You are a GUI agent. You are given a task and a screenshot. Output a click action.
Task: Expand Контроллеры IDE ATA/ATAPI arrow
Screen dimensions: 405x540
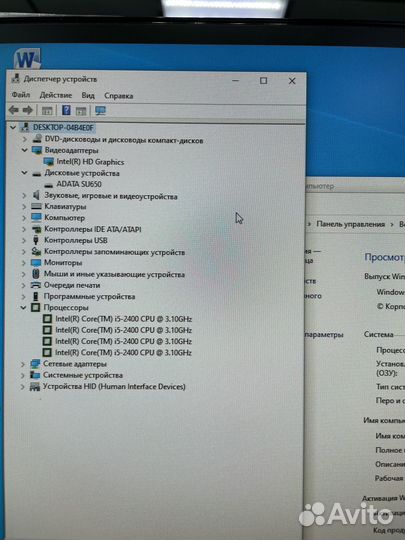(24, 229)
